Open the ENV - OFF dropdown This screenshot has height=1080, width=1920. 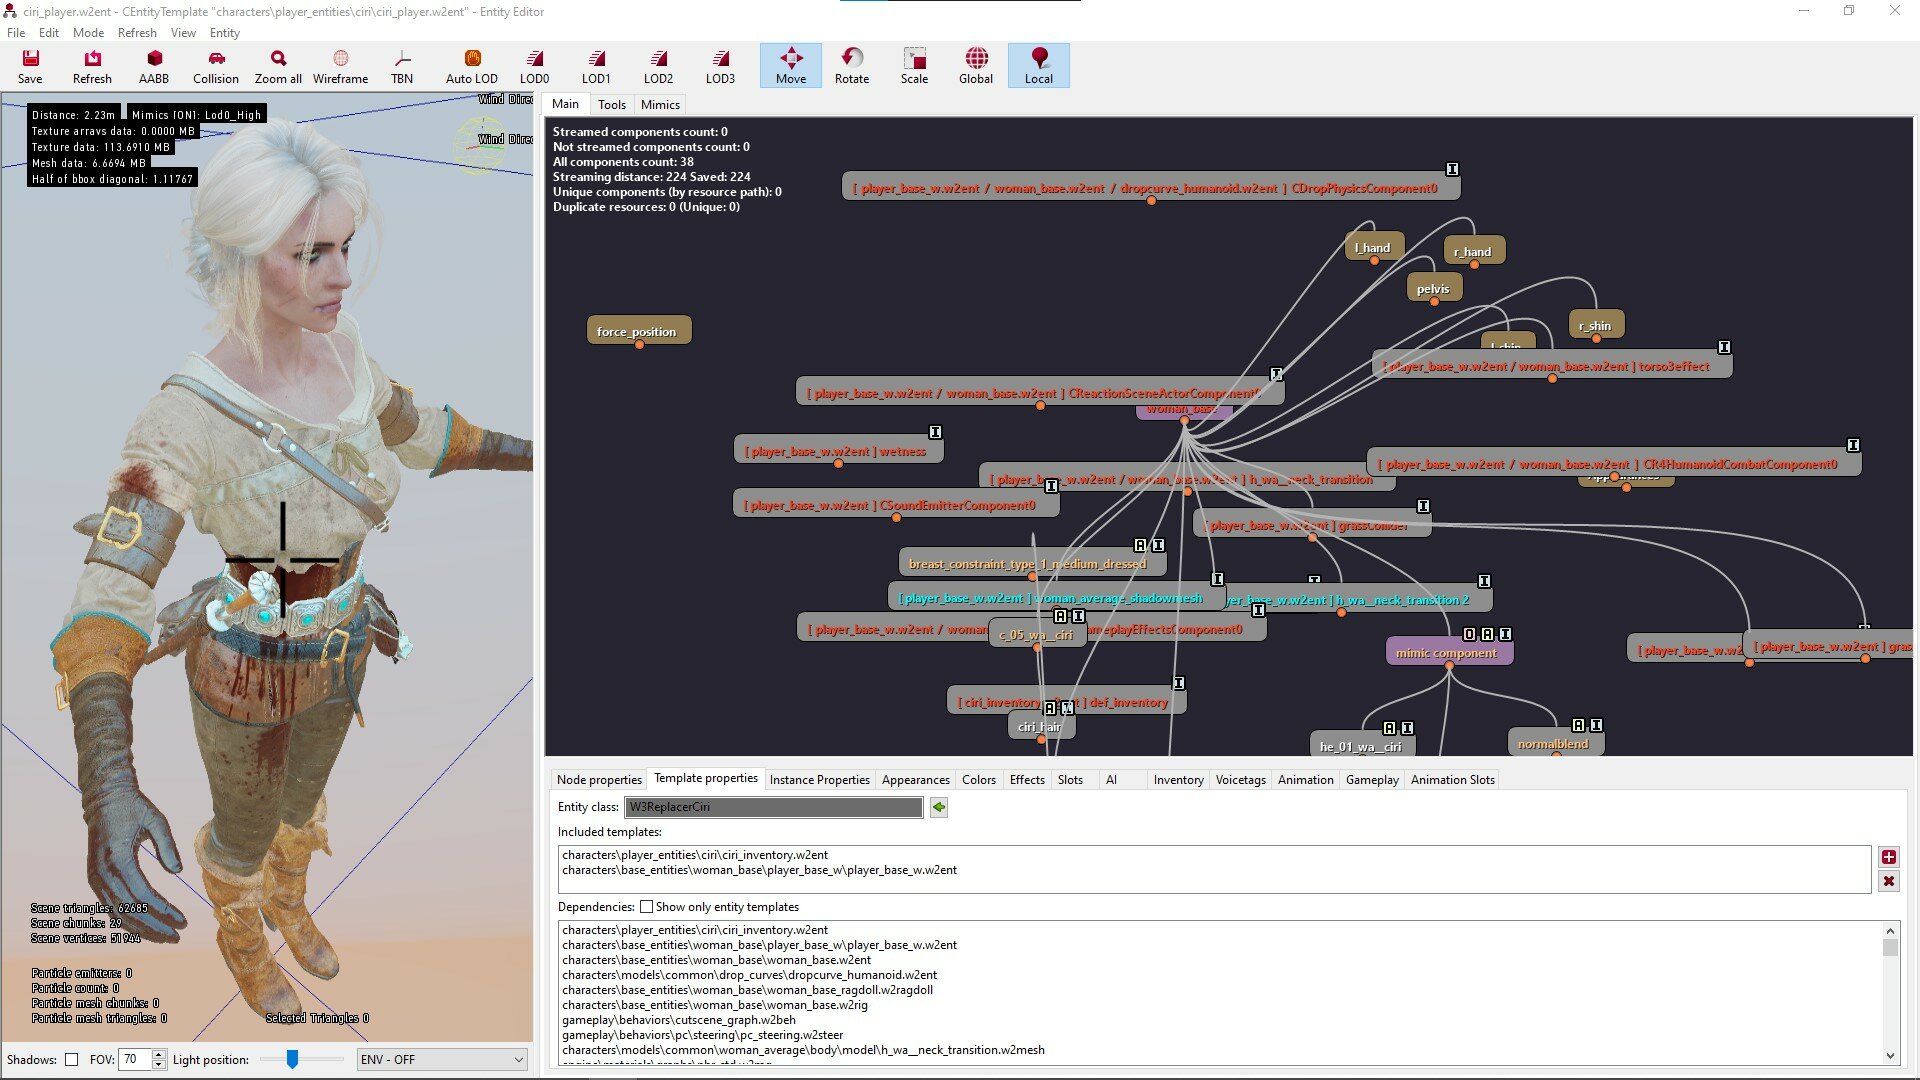pyautogui.click(x=441, y=1060)
